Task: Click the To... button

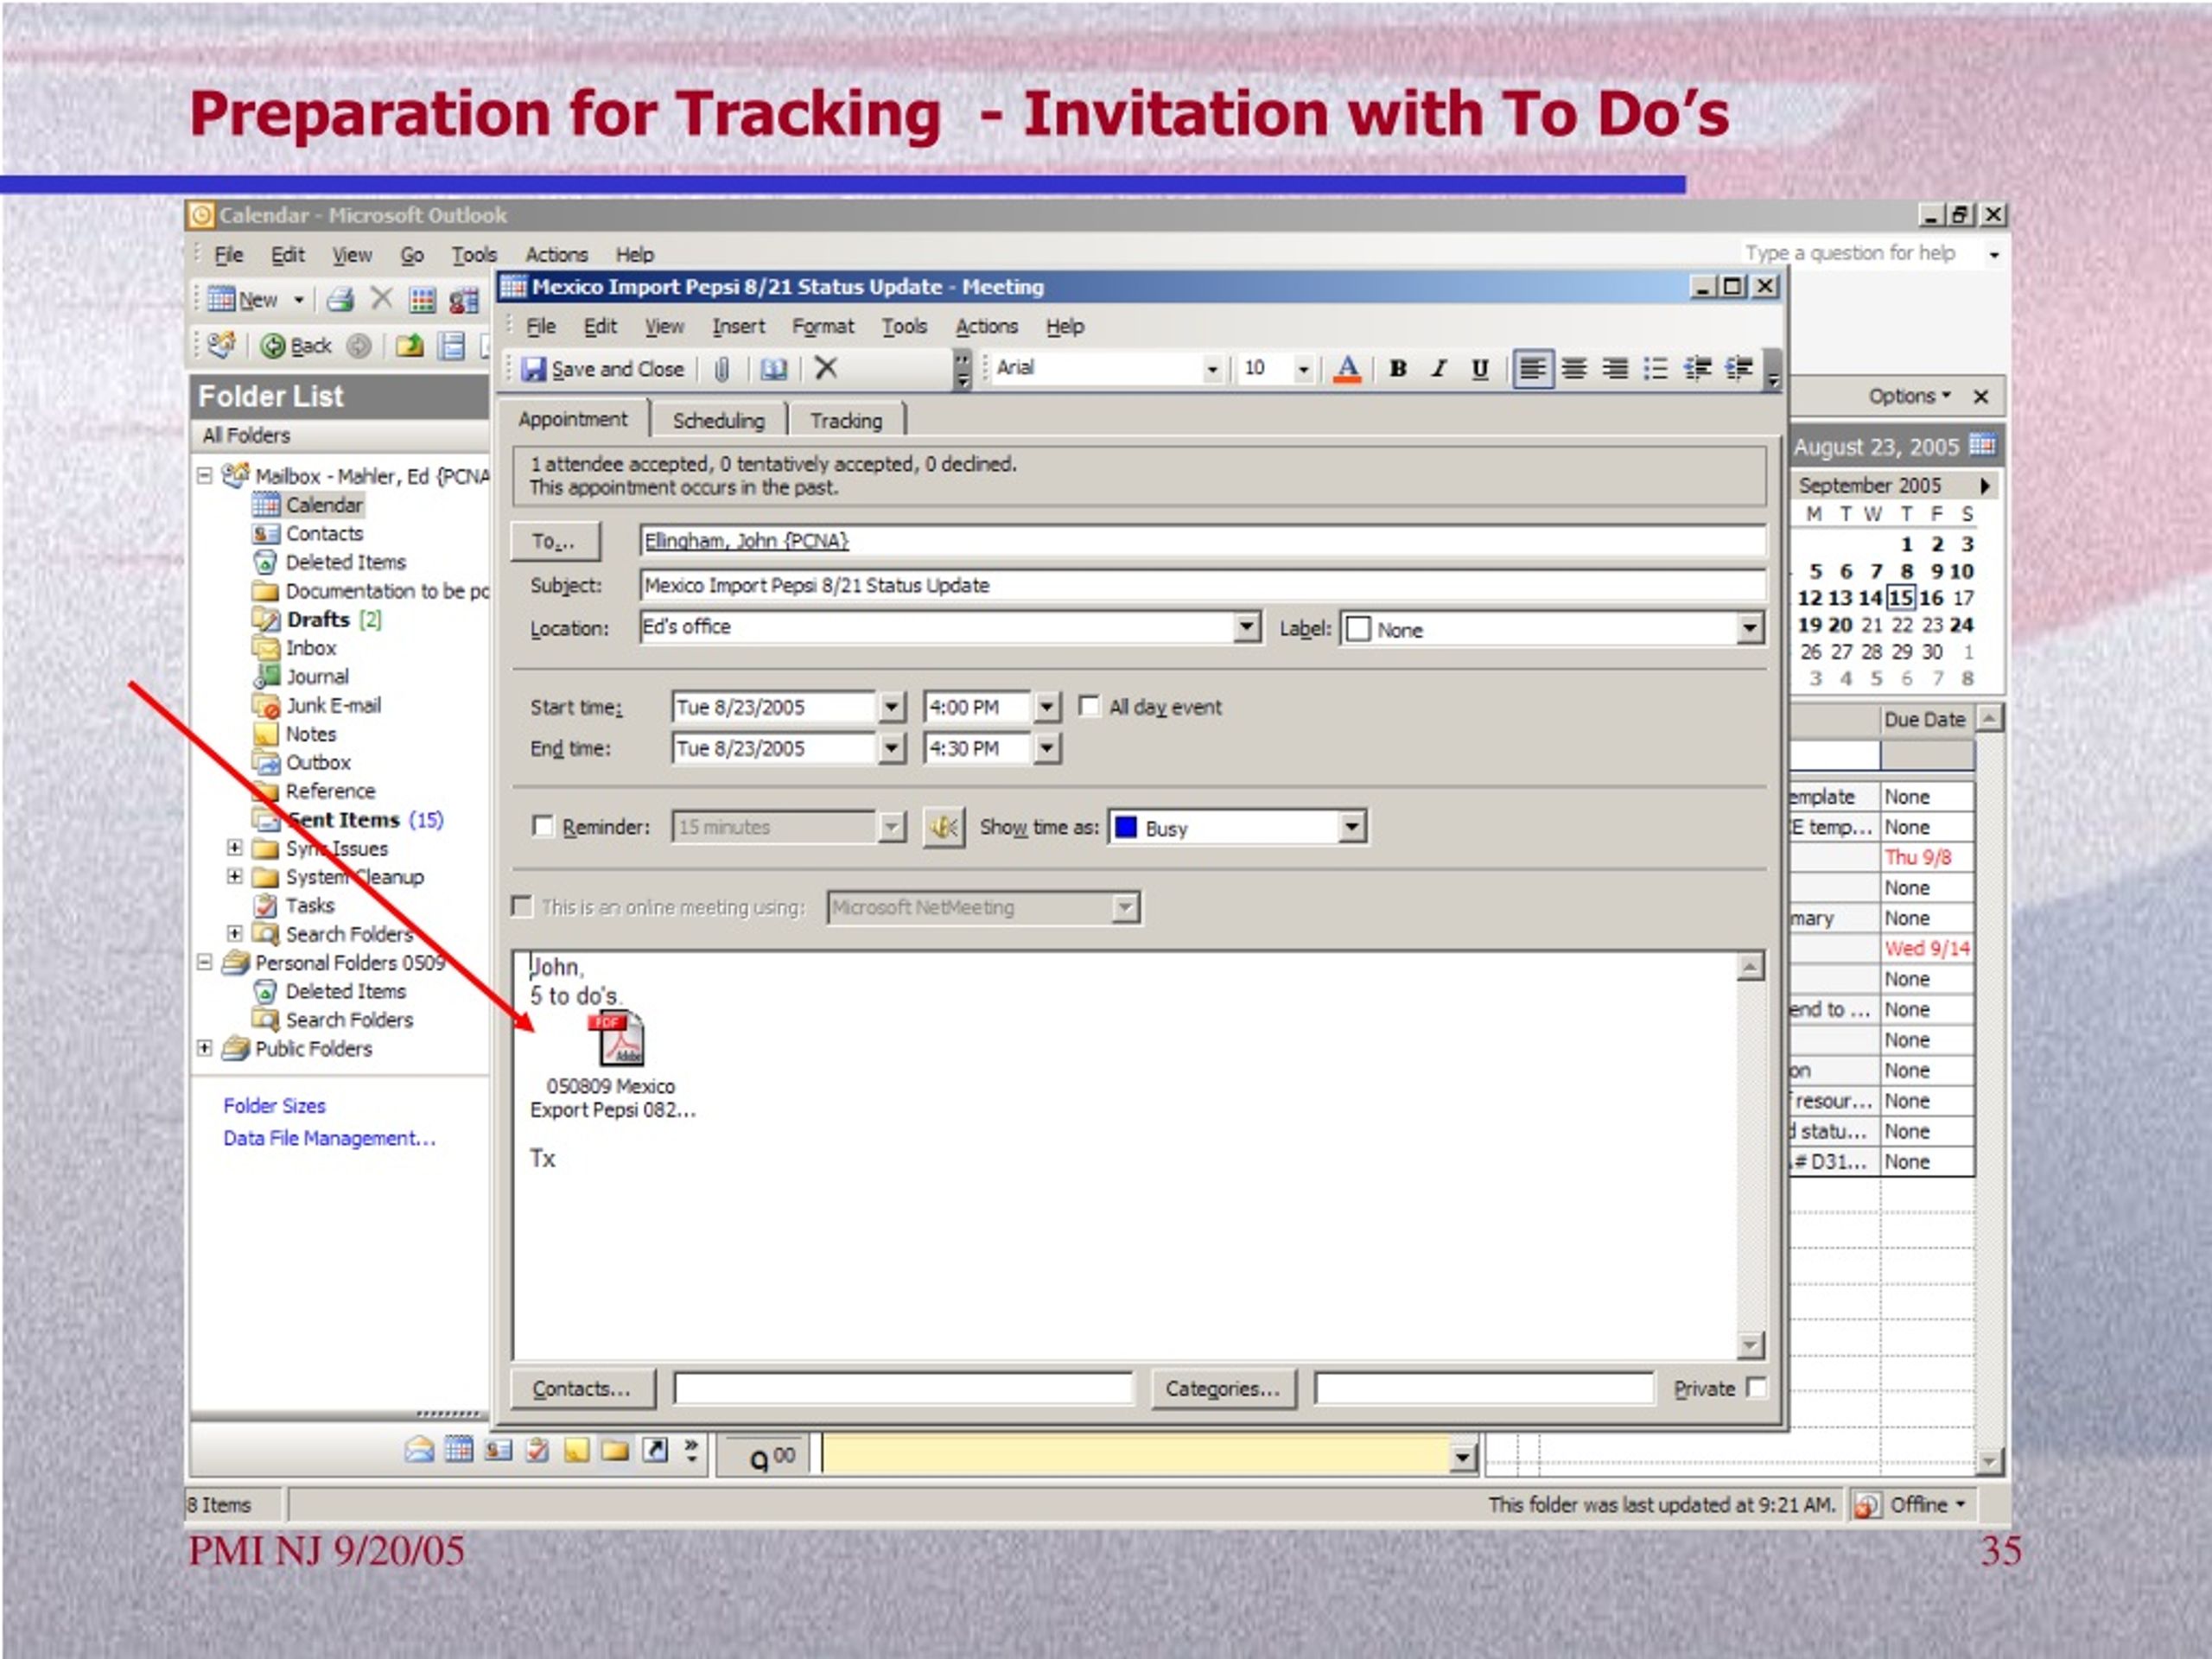Action: pyautogui.click(x=554, y=541)
